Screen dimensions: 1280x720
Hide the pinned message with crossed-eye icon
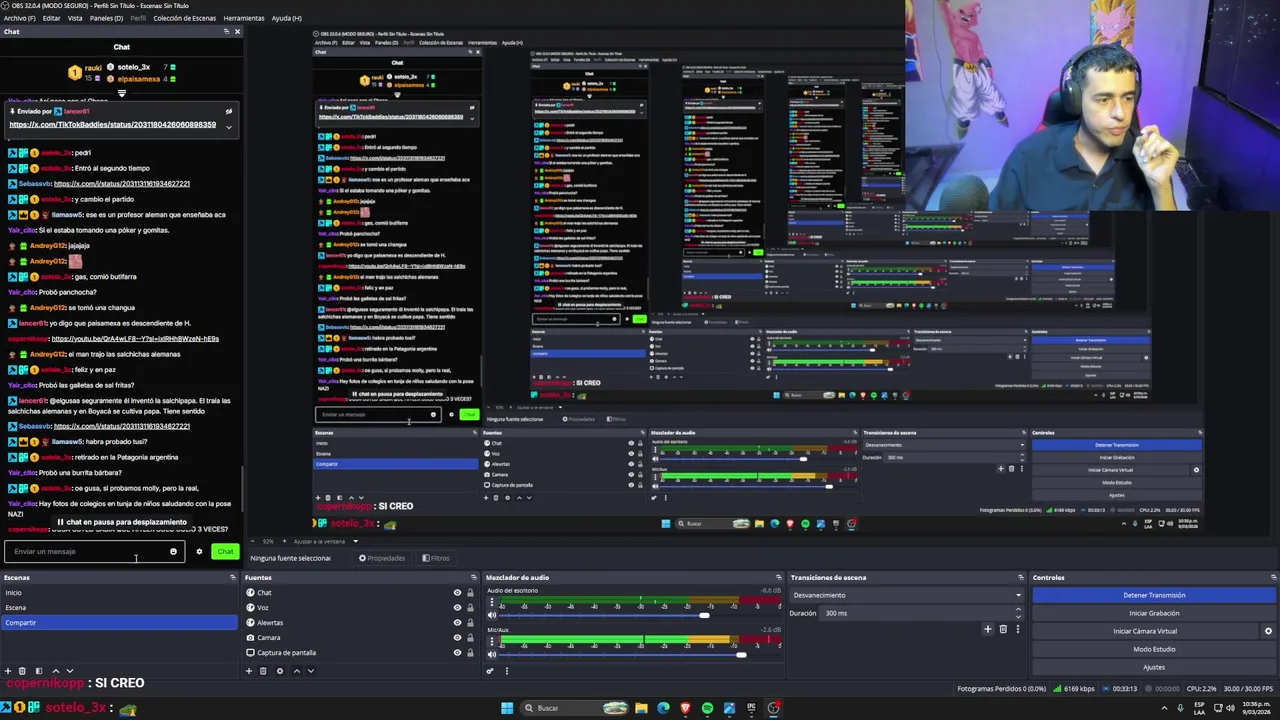point(228,111)
